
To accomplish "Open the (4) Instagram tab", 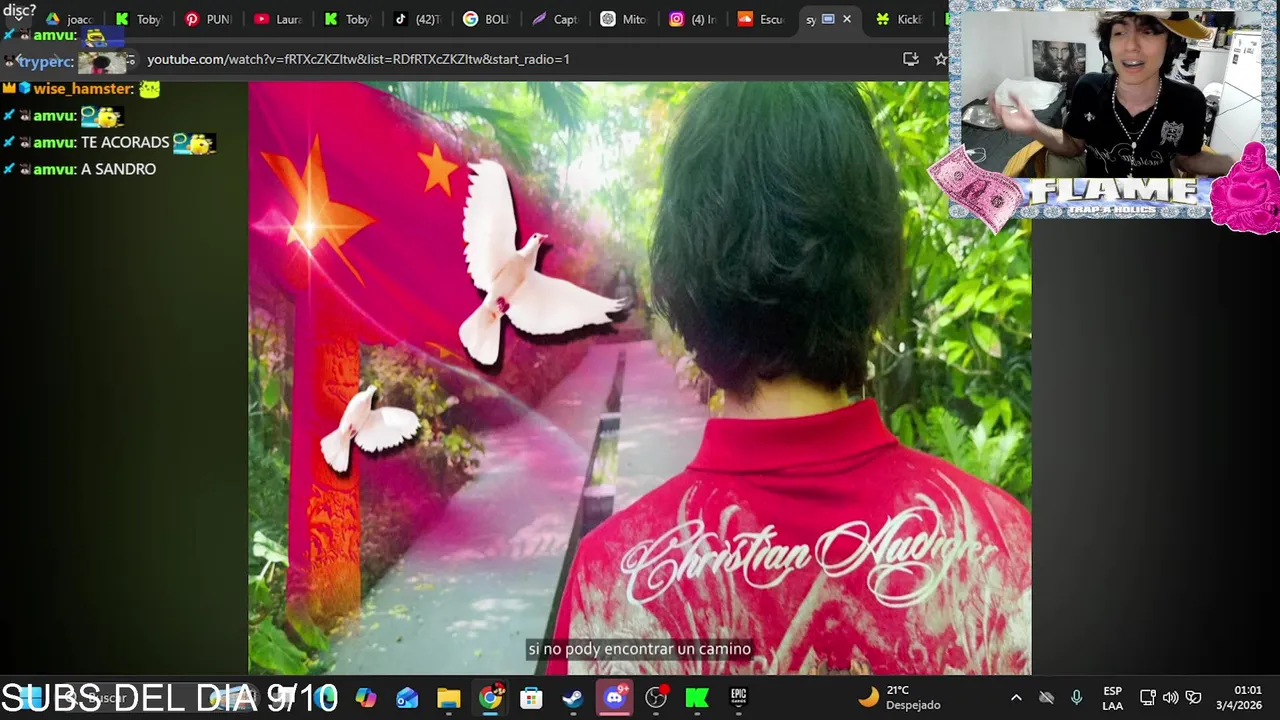I will (x=692, y=19).
